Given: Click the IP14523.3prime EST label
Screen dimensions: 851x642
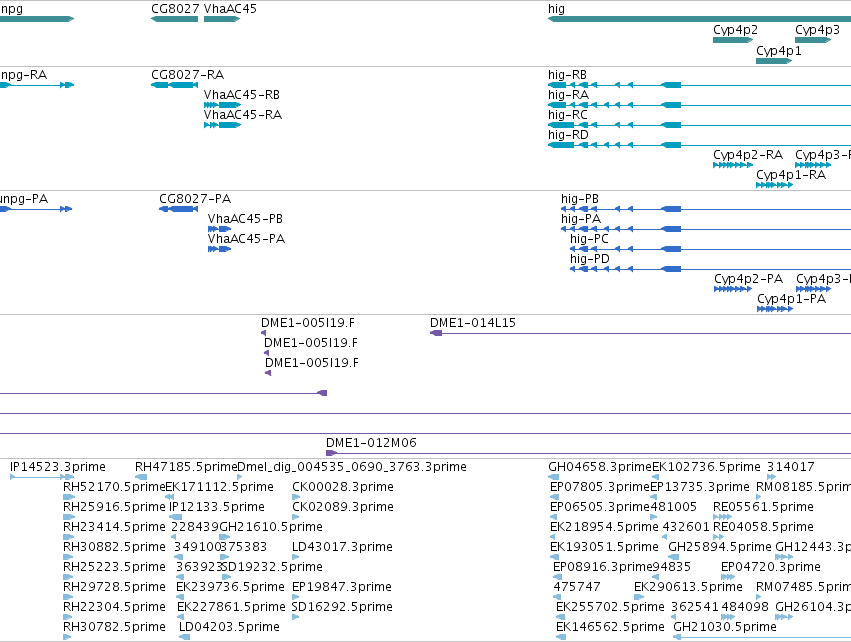Looking at the screenshot, I should point(58,467).
